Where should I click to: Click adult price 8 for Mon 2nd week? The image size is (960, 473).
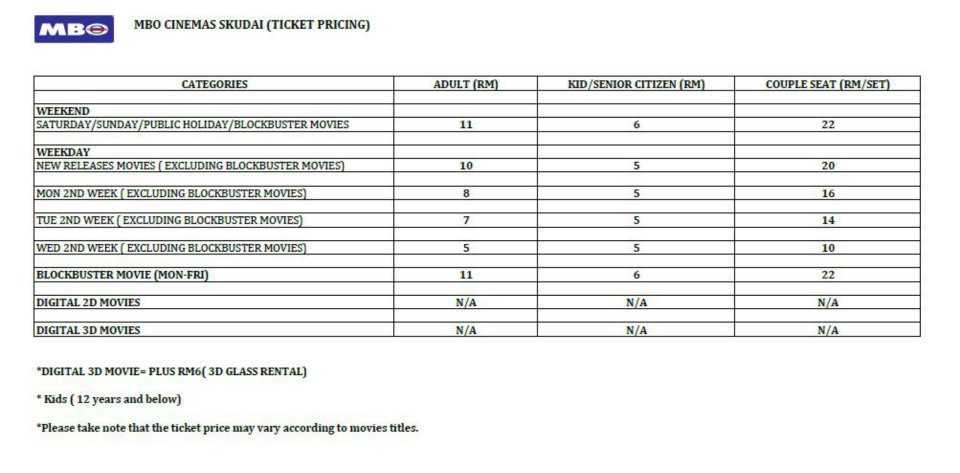coord(466,193)
